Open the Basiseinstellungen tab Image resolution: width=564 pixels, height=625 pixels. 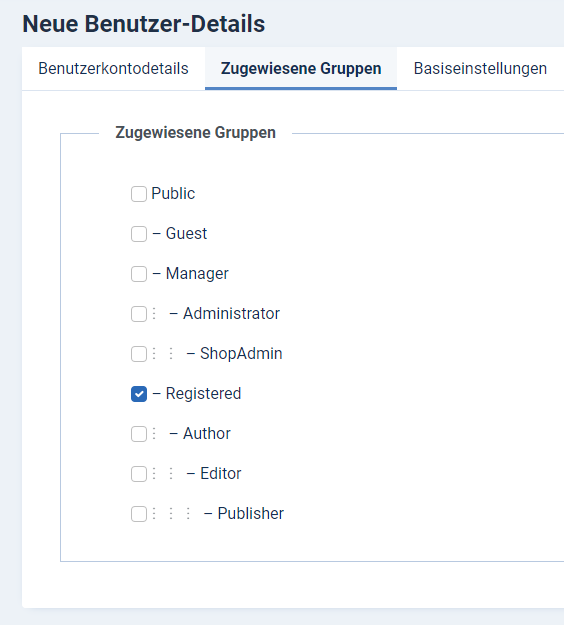click(480, 69)
